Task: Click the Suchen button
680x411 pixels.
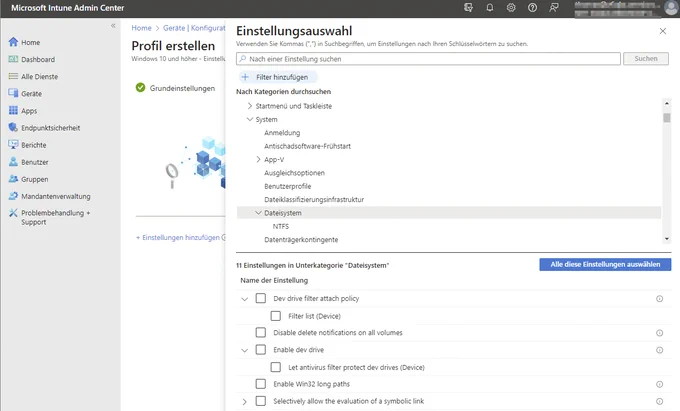Action: click(646, 59)
